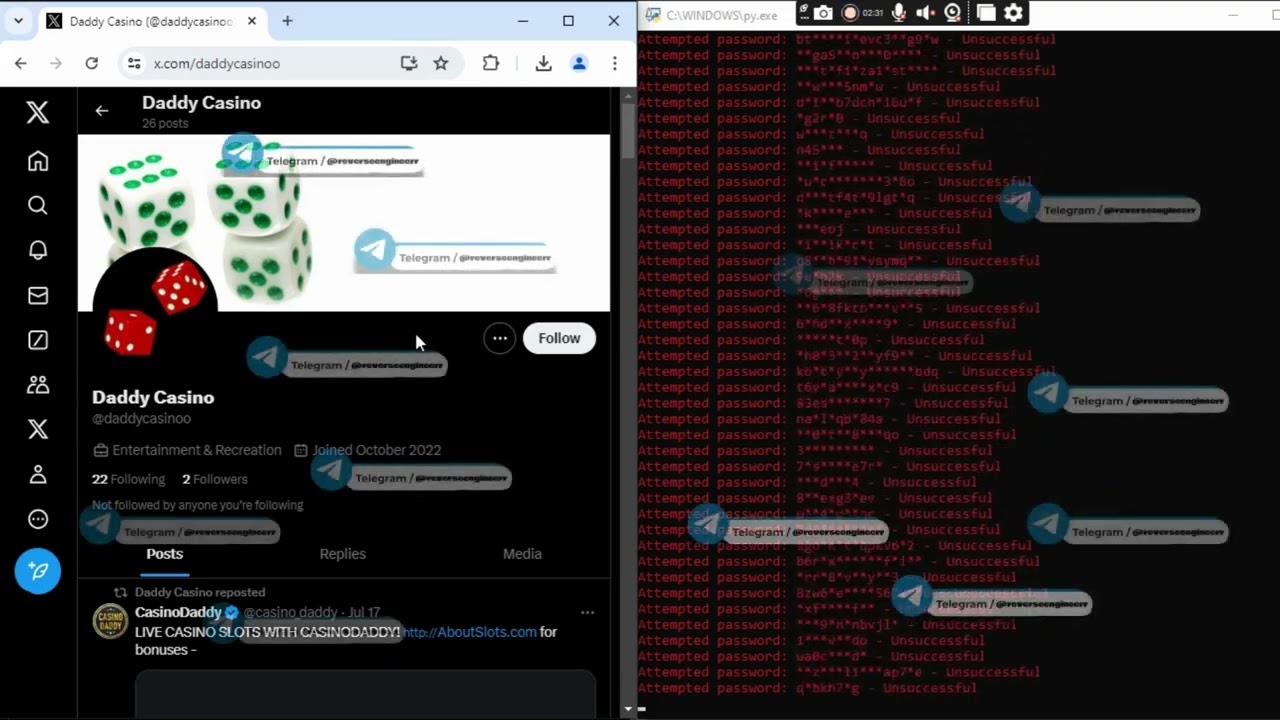
Task: Open the AboutSlots.com link
Action: click(x=470, y=632)
